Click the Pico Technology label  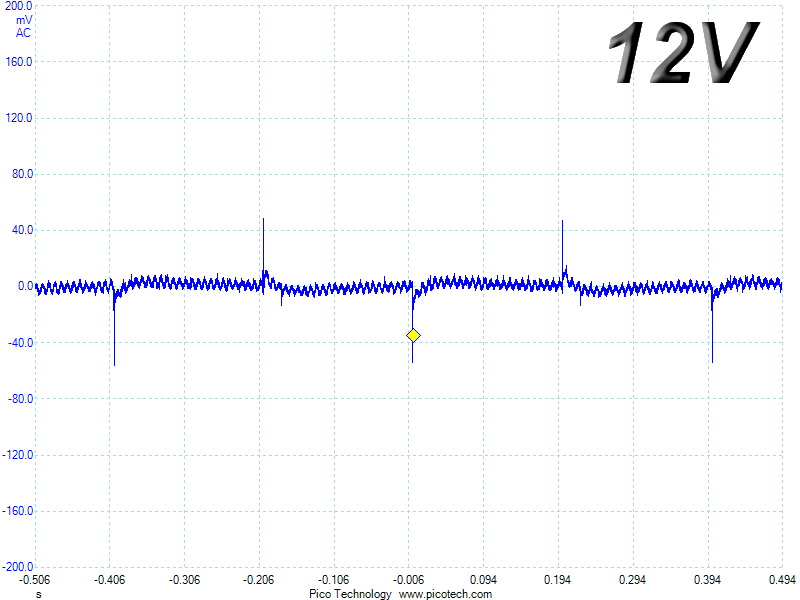click(x=350, y=594)
